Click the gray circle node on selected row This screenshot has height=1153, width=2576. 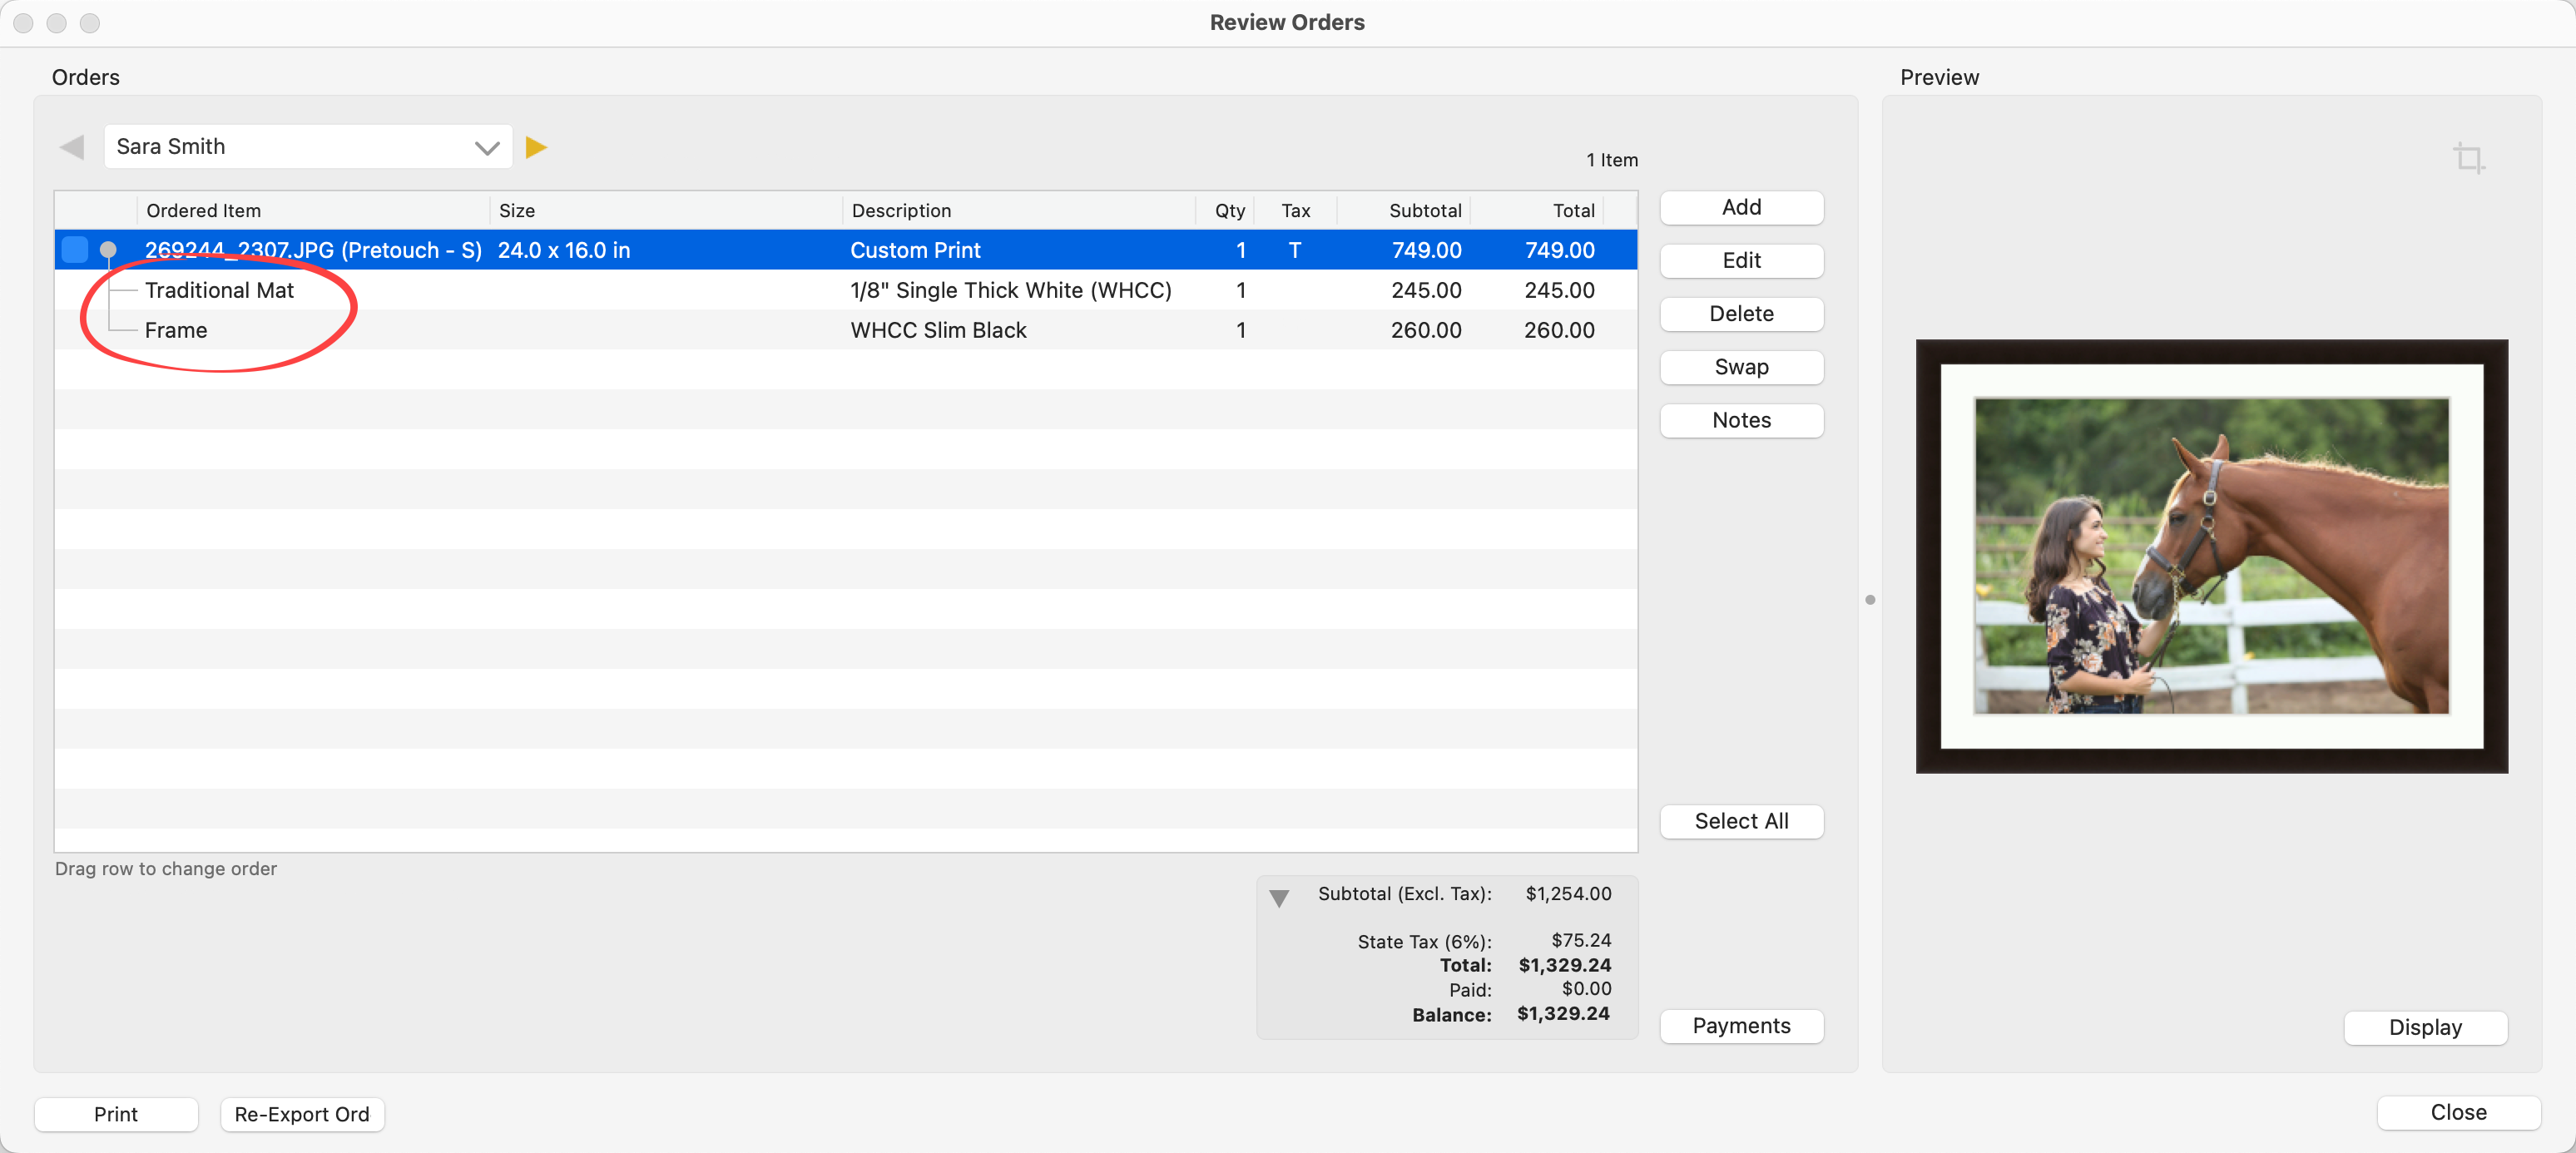pos(108,250)
